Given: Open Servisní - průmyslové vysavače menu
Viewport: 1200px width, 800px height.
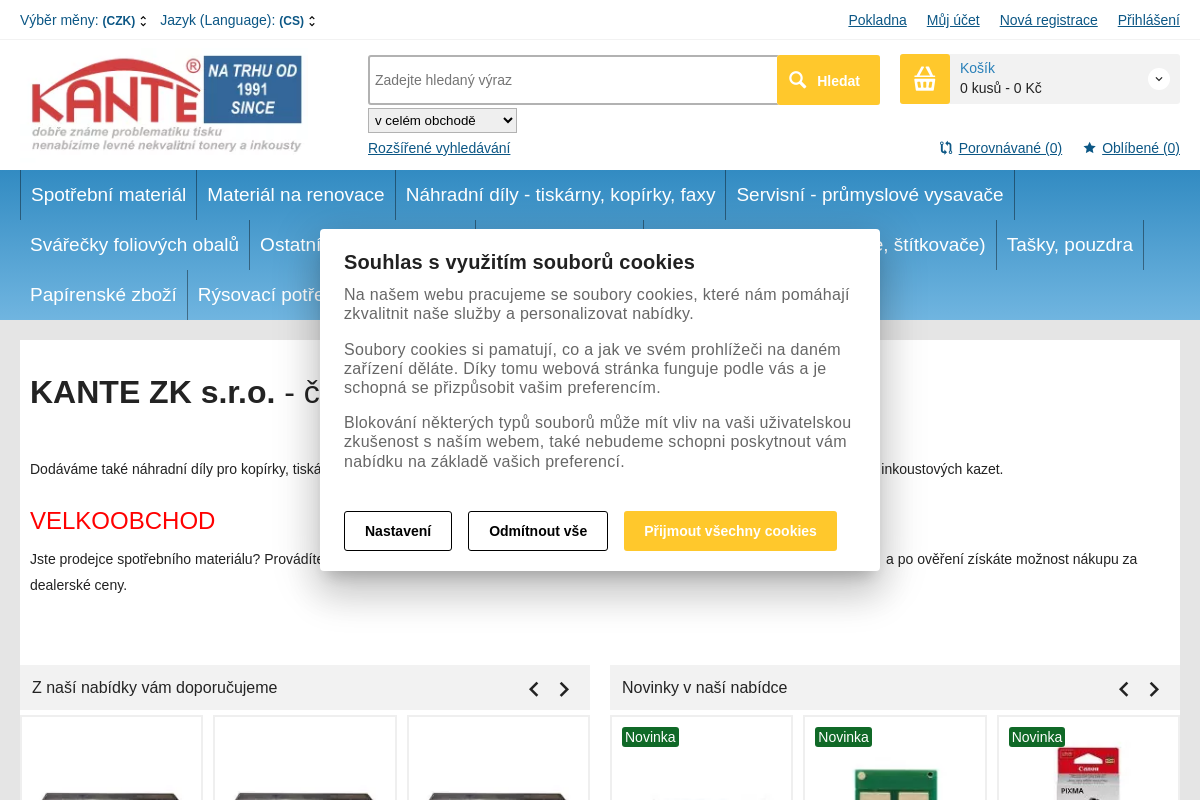Looking at the screenshot, I should 870,195.
